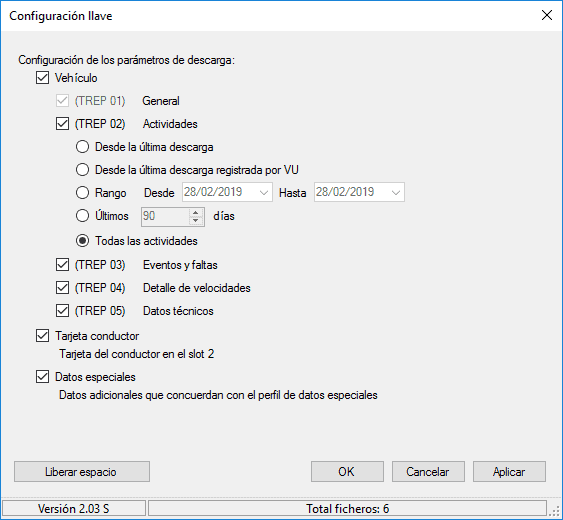Screen dimensions: 563x520
Task: Select Todas las actividades radio
Action: pos(82,241)
